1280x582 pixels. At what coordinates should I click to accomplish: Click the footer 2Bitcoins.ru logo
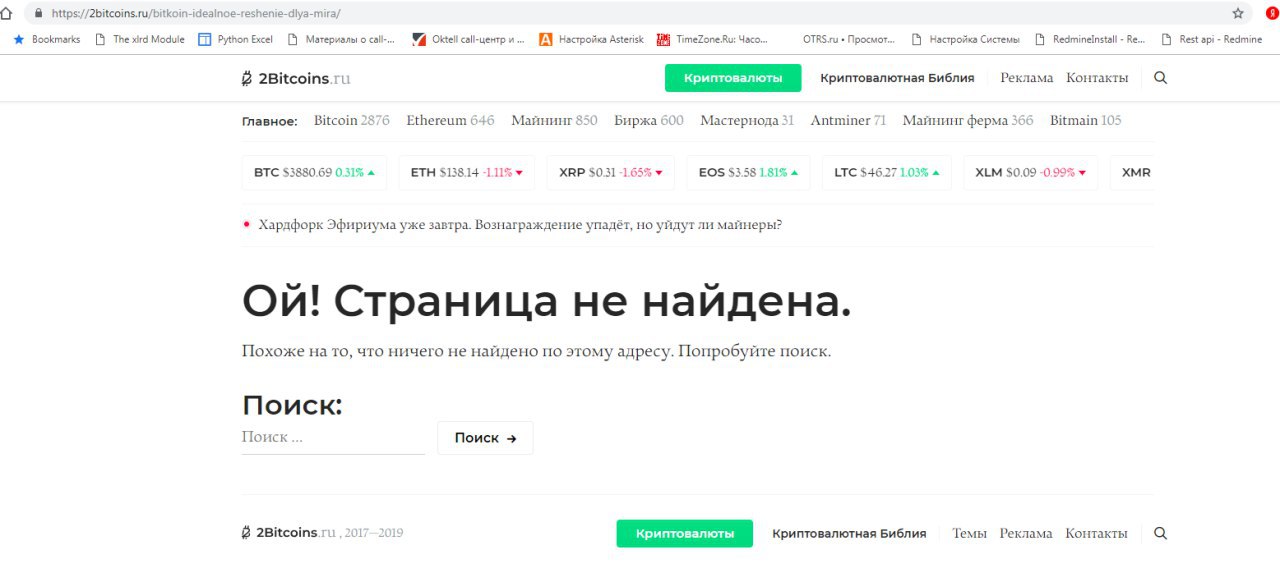coord(290,533)
